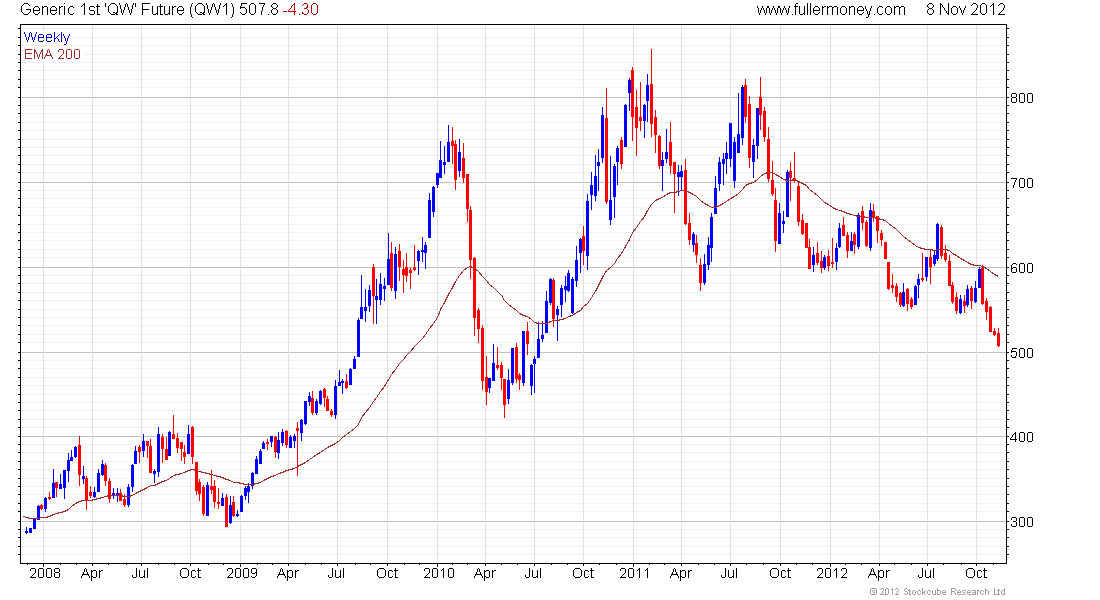
Task: Click the Oct label following 2012 on axis
Action: [x=976, y=573]
